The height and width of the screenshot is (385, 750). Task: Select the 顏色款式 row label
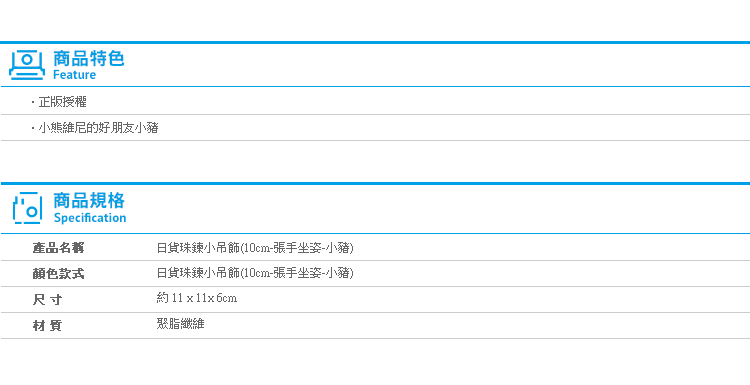(x=58, y=274)
